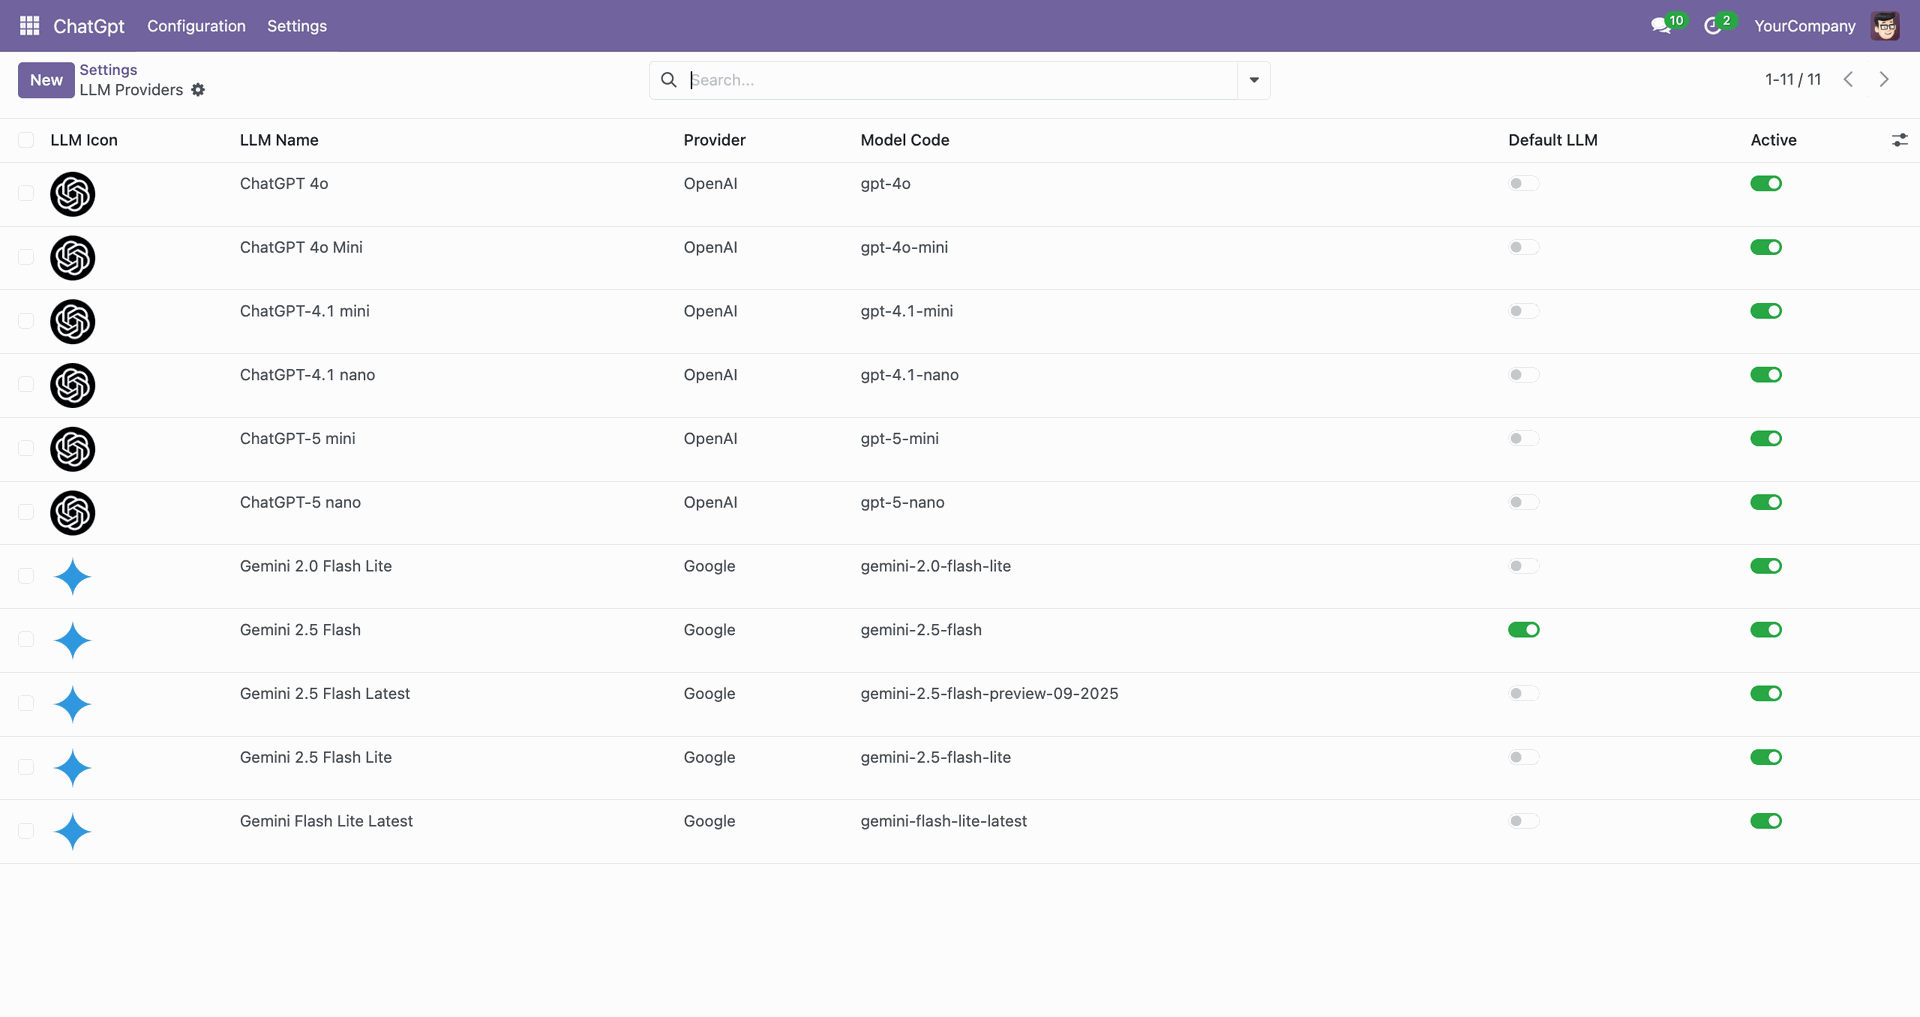
Task: Click the Gemini icon for Gemini 2.0 Flash Lite
Action: coord(73,577)
